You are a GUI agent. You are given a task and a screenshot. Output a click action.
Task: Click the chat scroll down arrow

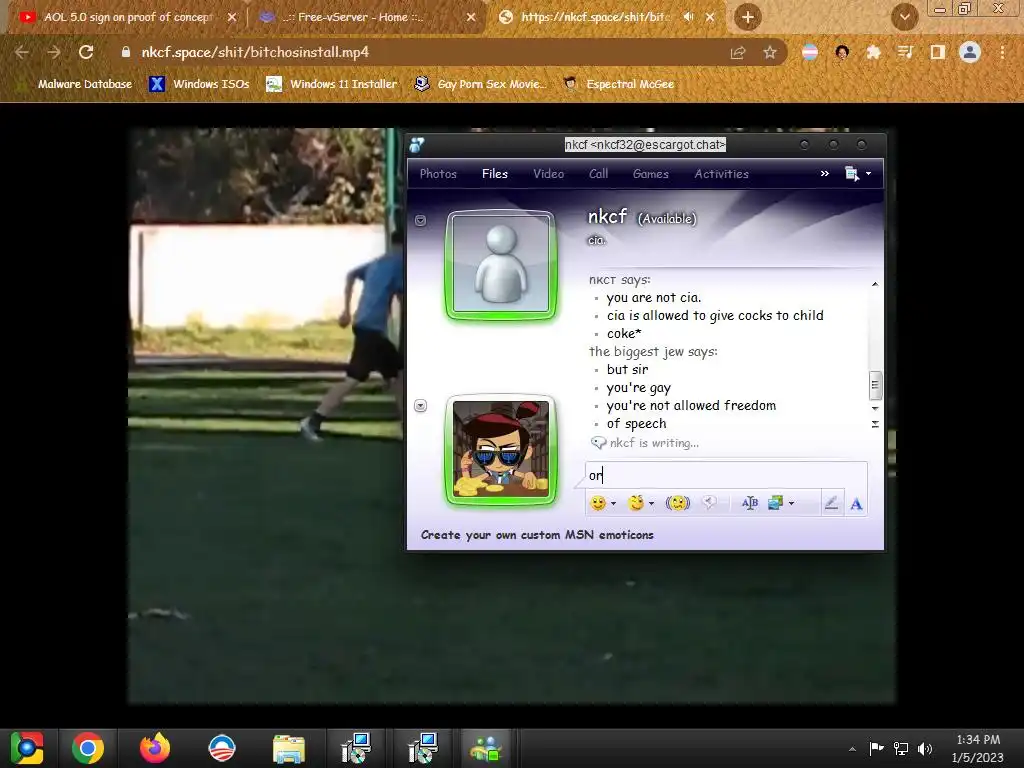(x=875, y=408)
